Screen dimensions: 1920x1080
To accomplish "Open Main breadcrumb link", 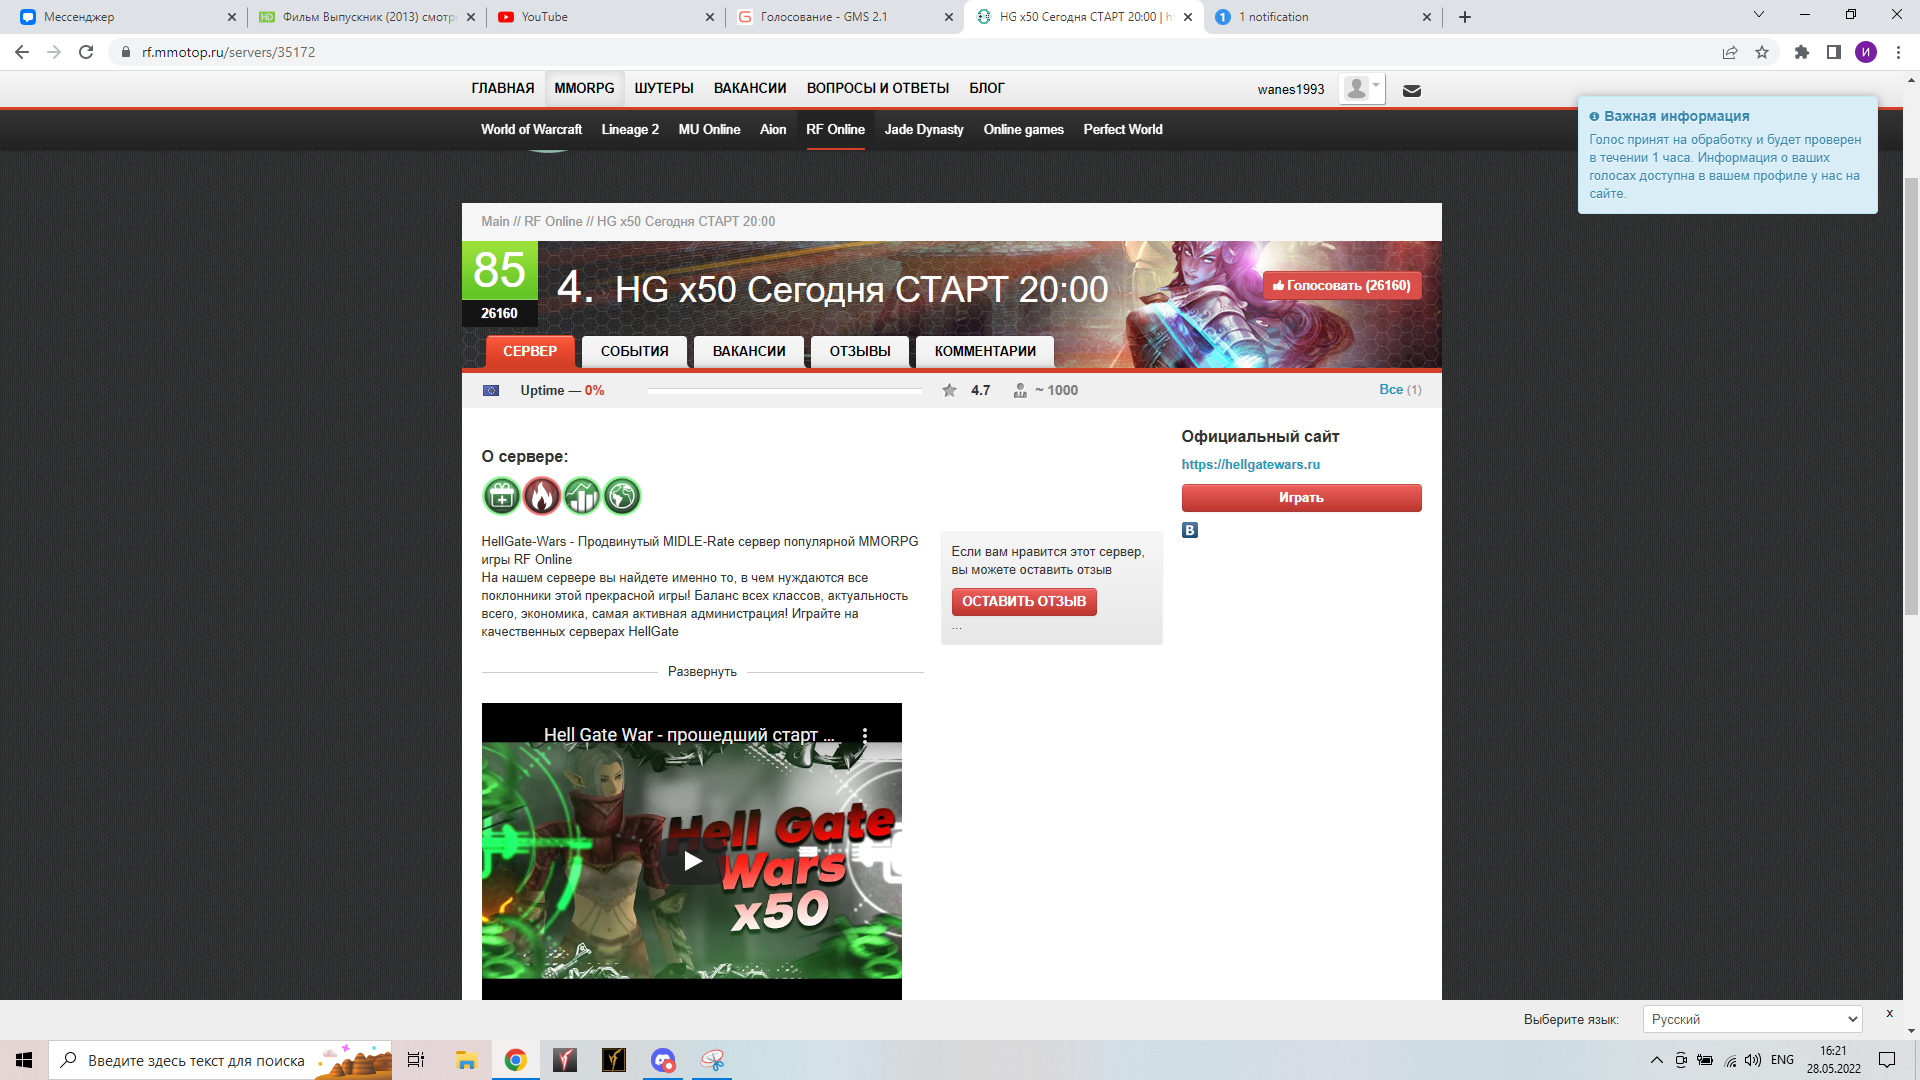I will [495, 221].
